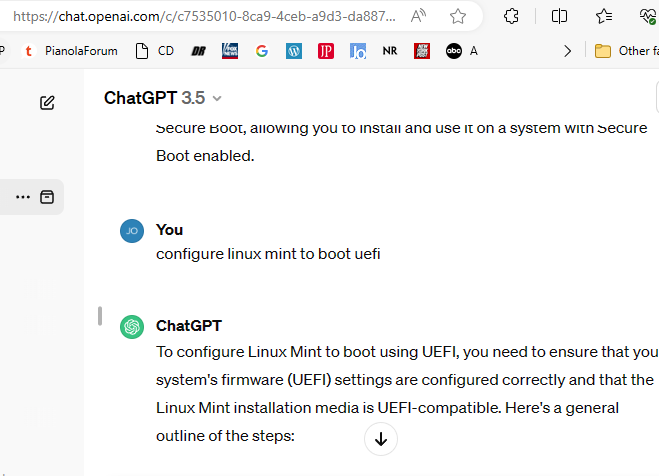The width and height of the screenshot is (659, 476).
Task: Start a new chat with compose icon
Action: [47, 102]
